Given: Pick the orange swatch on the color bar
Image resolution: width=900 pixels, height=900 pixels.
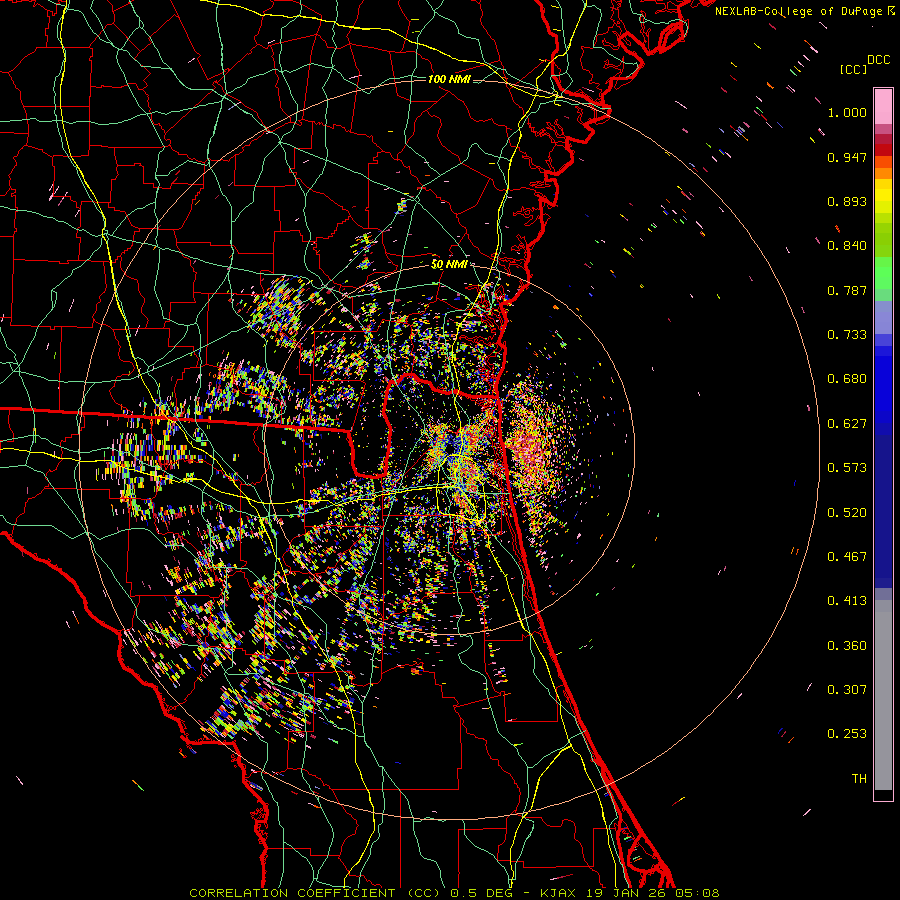Looking at the screenshot, I should tap(883, 174).
